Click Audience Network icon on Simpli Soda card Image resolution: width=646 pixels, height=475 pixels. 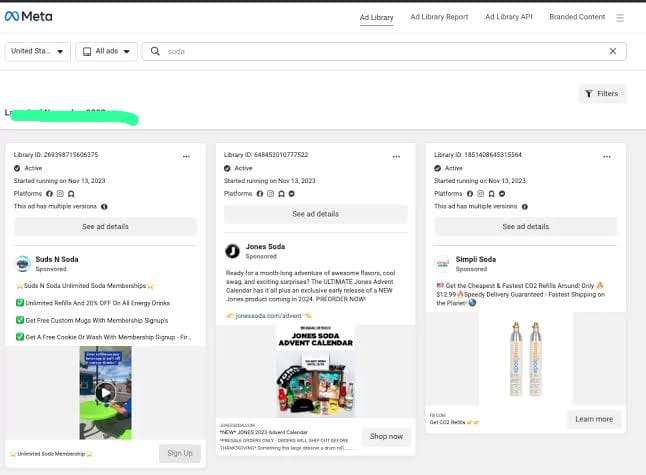[492, 194]
